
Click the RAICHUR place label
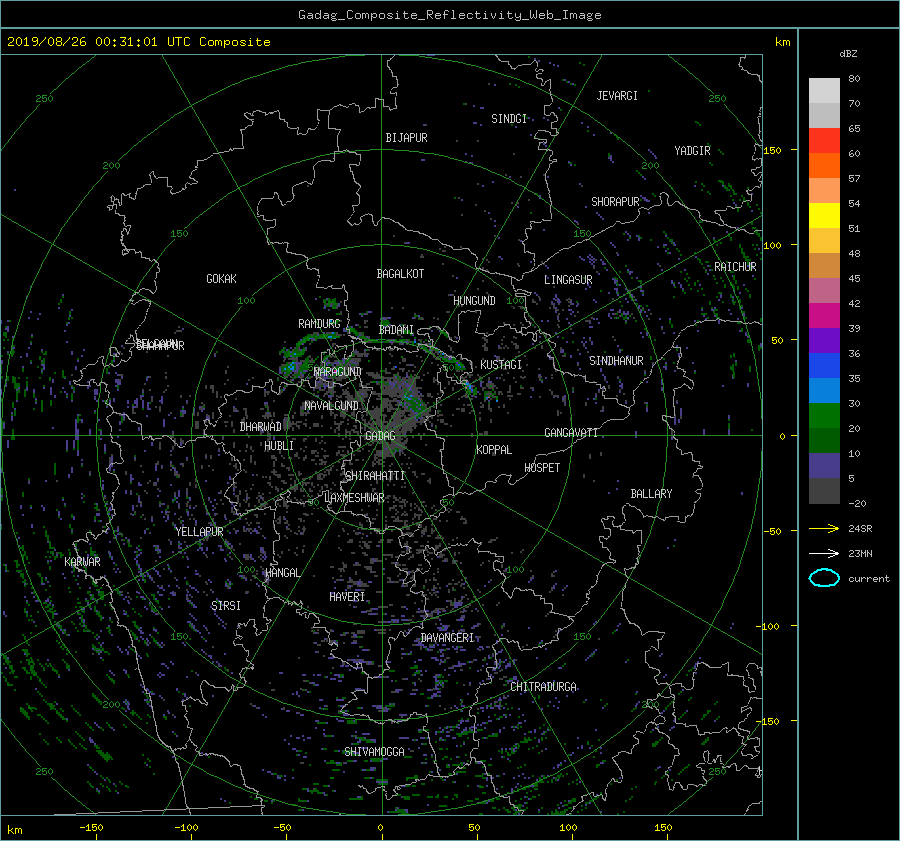(735, 267)
